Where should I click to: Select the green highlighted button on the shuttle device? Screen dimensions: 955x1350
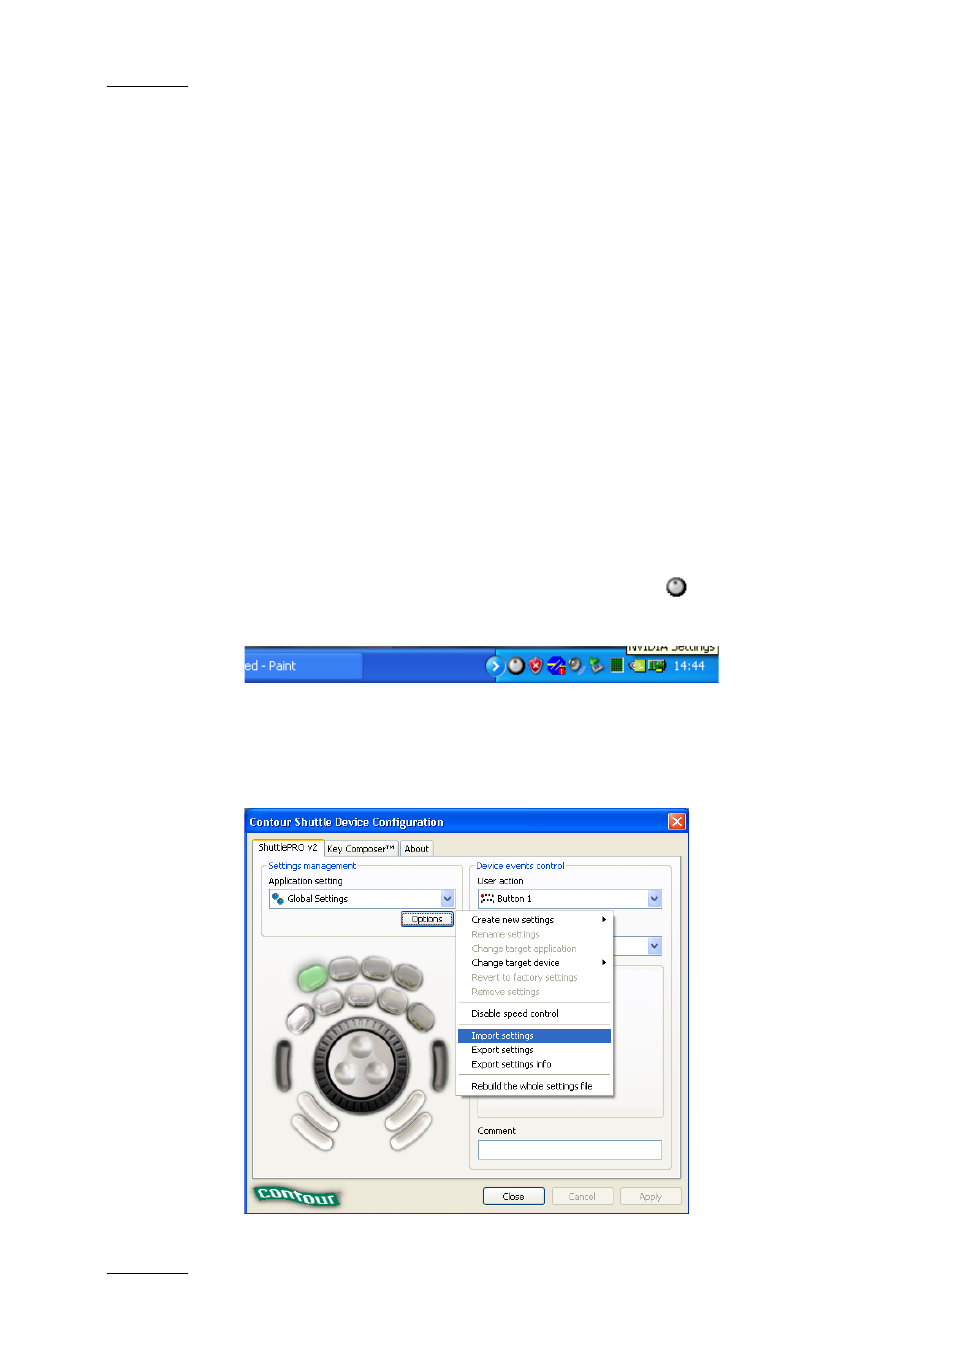313,977
